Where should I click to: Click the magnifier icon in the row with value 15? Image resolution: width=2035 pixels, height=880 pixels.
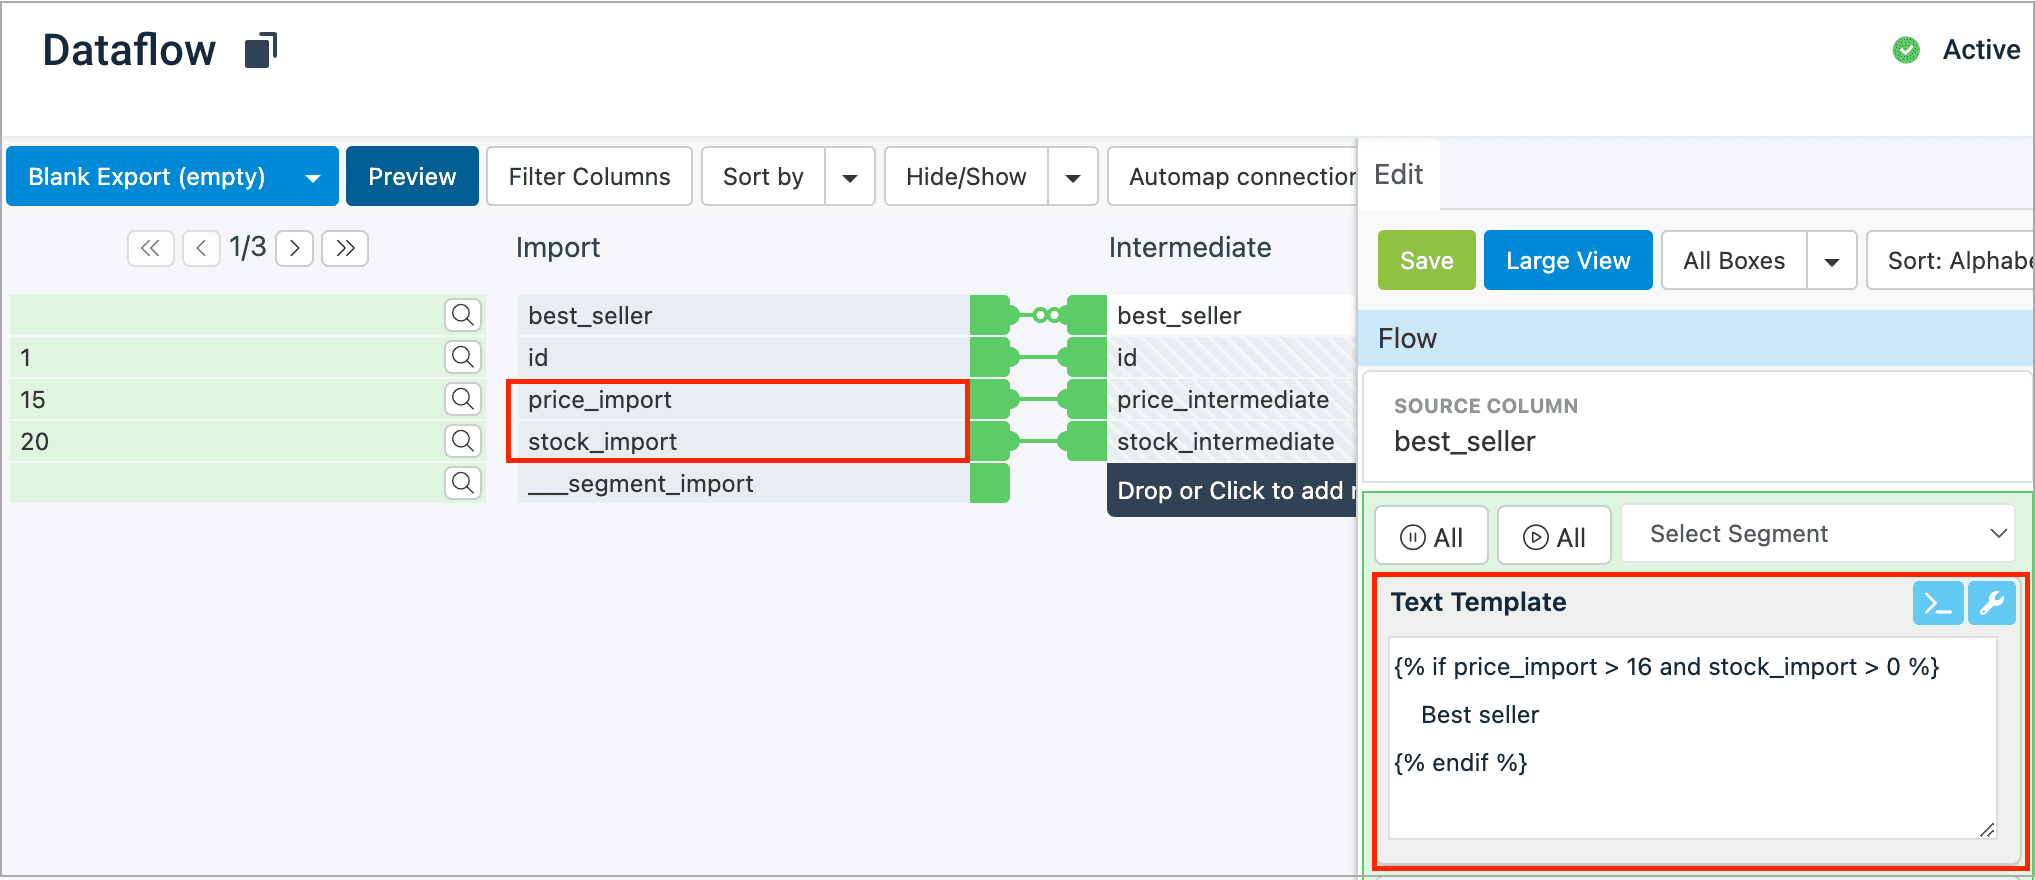point(462,399)
